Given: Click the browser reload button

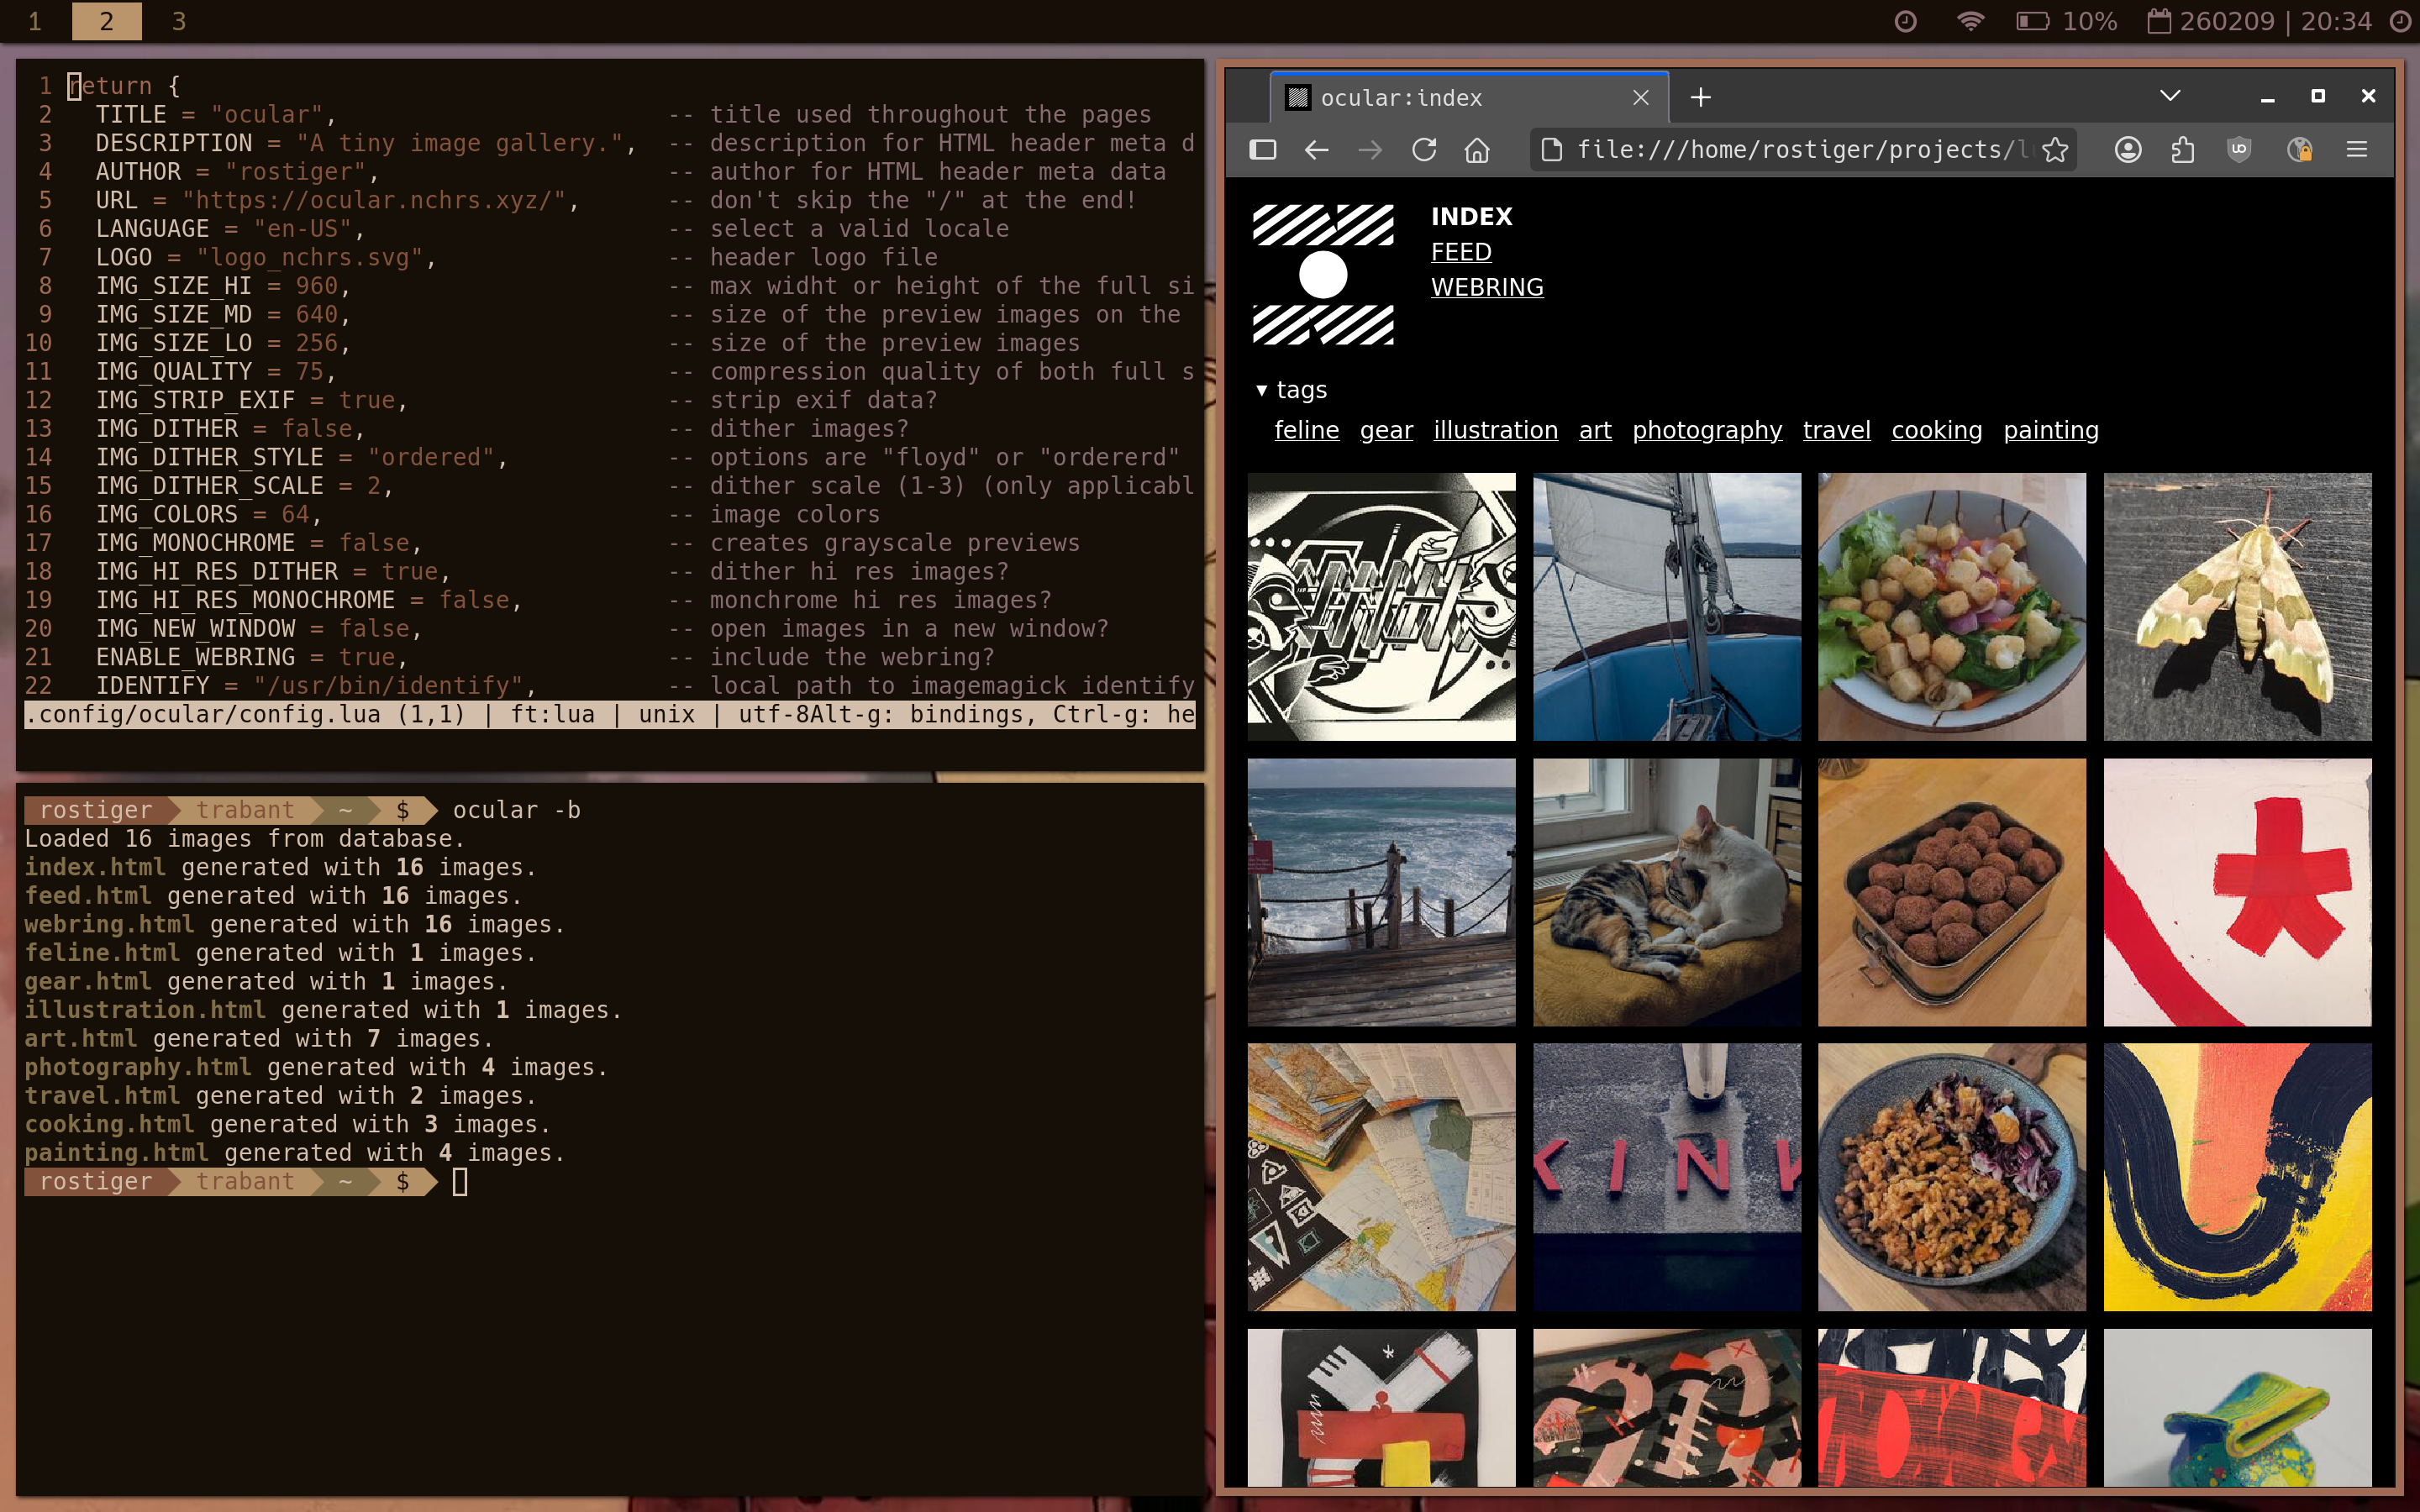Looking at the screenshot, I should (x=1423, y=150).
